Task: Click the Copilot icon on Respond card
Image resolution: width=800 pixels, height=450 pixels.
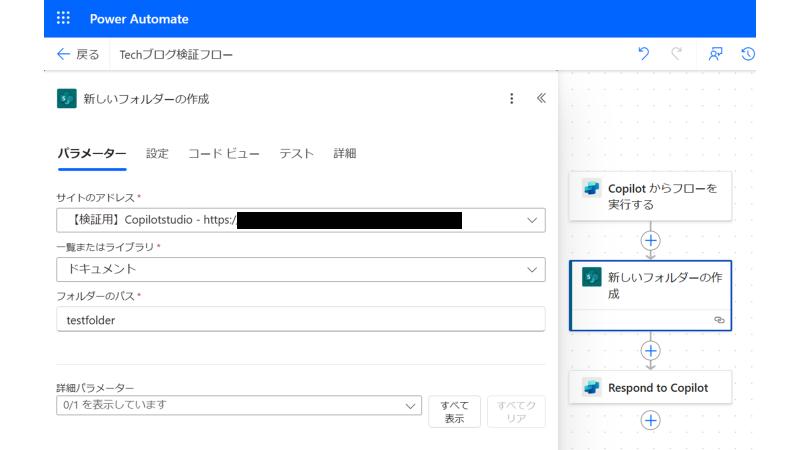Action: coord(591,387)
